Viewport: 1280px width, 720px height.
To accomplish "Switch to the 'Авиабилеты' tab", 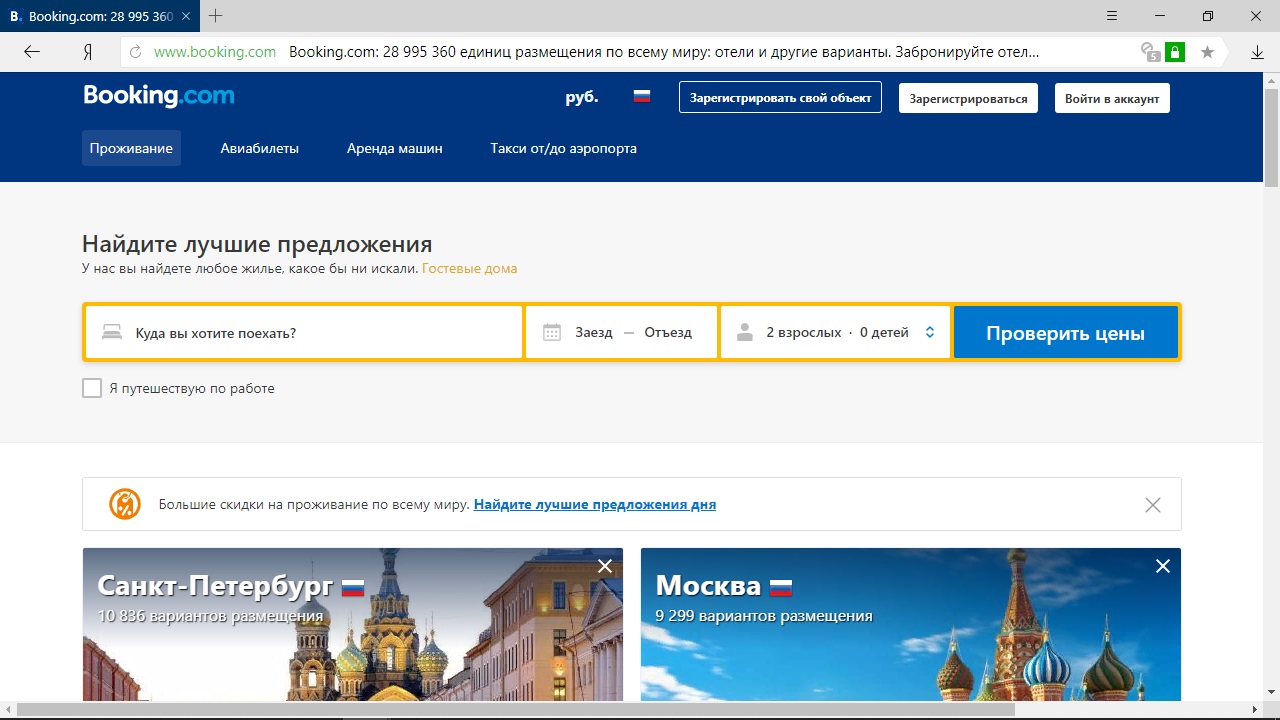I will coord(259,148).
